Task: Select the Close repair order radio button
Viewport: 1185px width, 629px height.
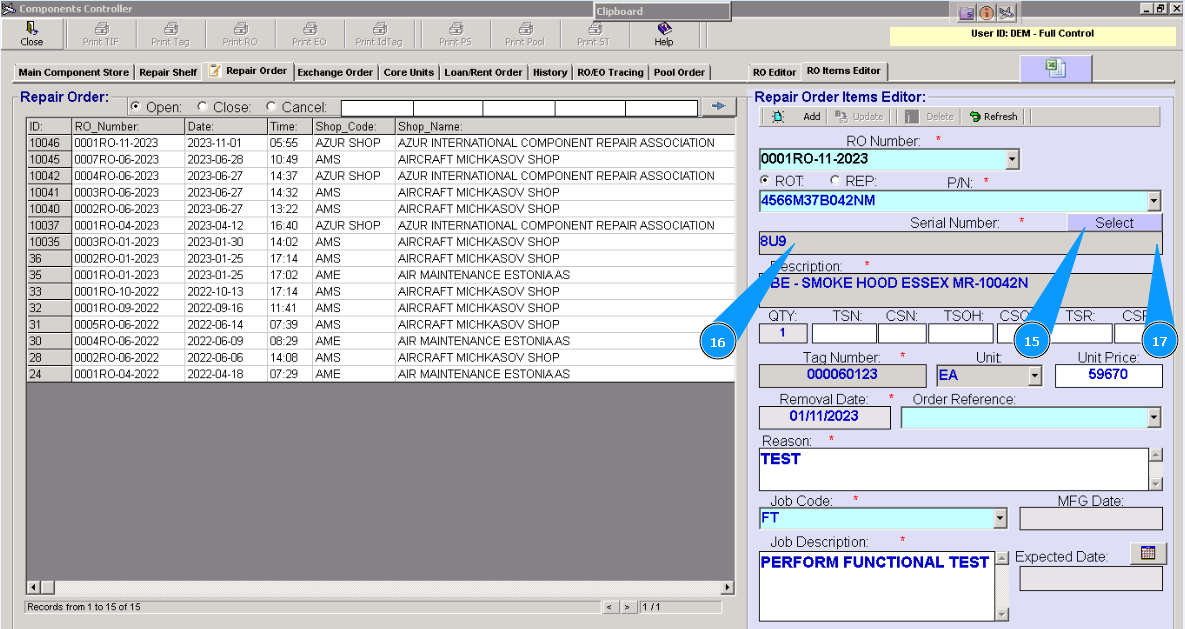Action: (x=203, y=107)
